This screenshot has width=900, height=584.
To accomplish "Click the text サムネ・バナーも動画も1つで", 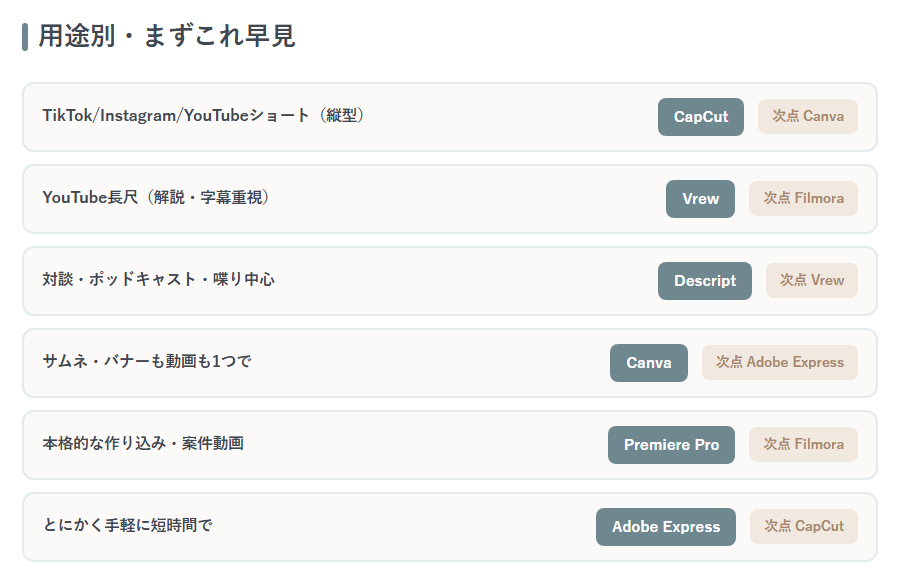I will tap(147, 362).
